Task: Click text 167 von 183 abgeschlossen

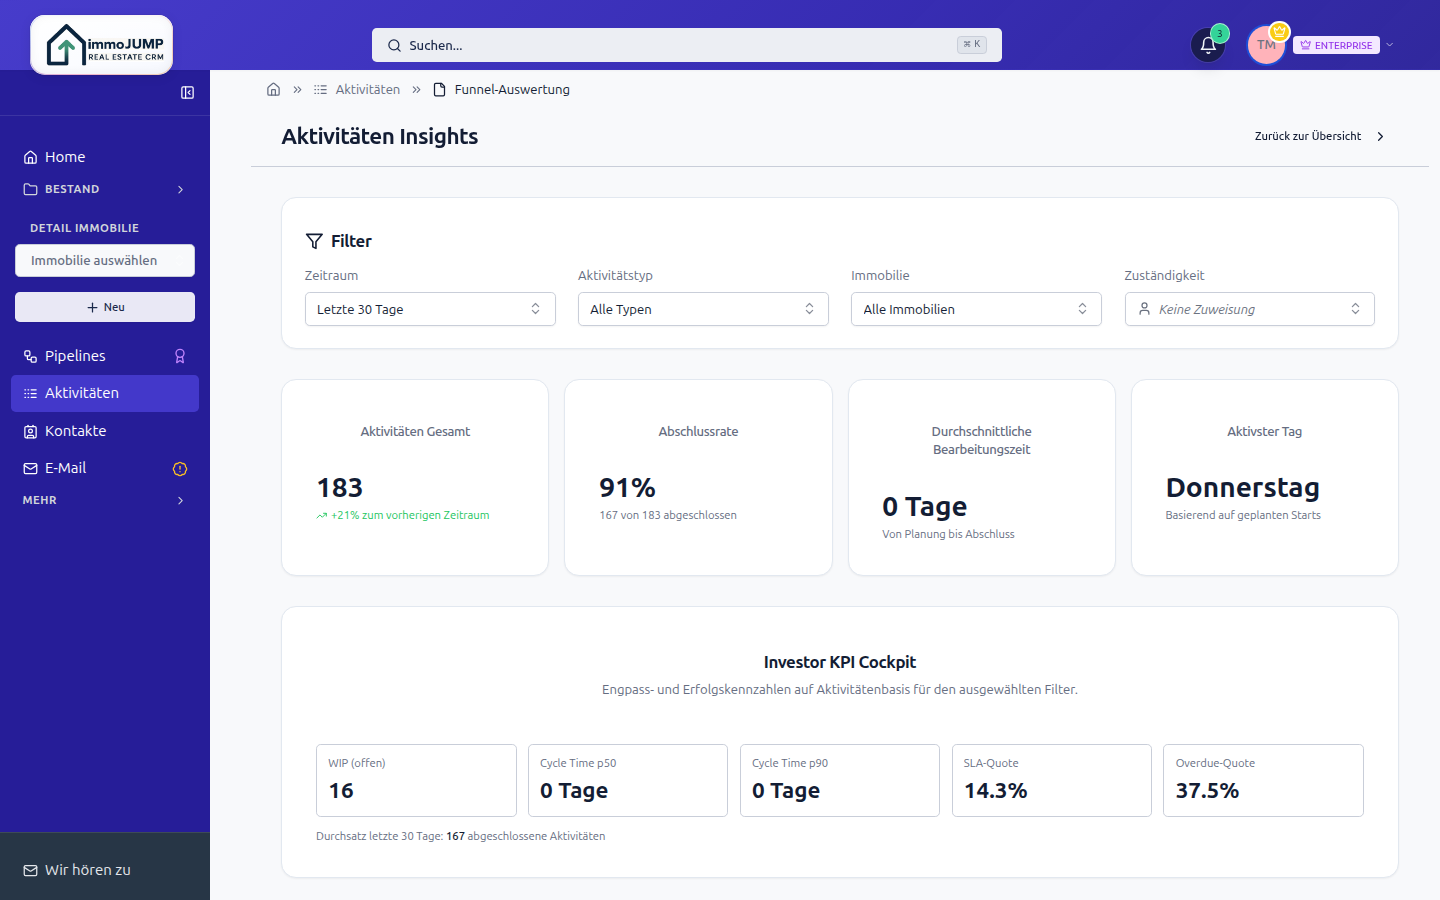Action: pyautogui.click(x=668, y=515)
